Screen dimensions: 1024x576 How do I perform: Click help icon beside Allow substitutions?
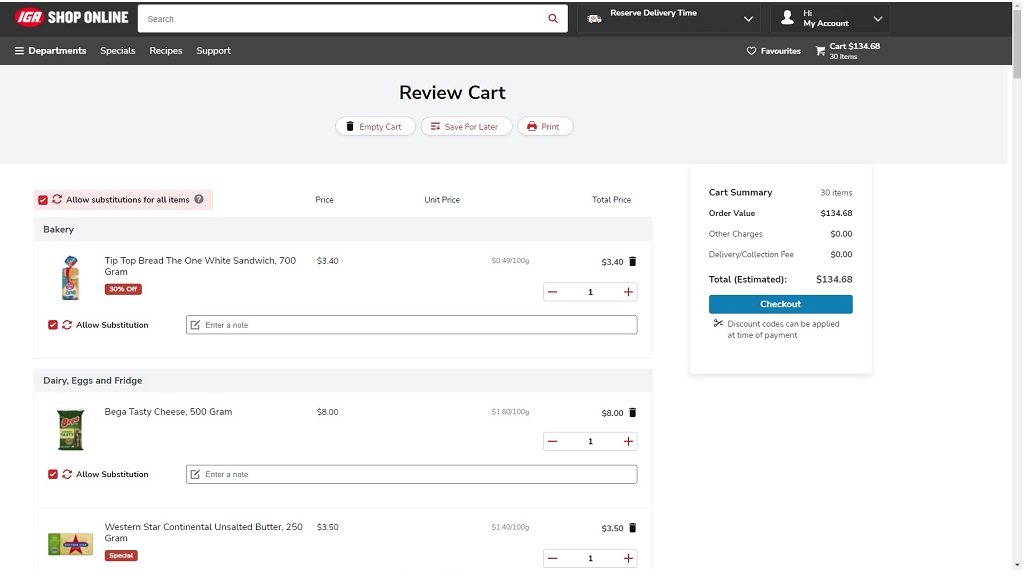click(199, 199)
